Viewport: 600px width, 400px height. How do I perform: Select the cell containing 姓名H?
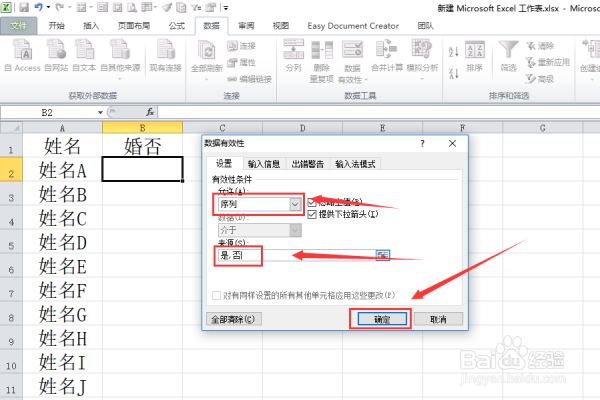[62, 338]
